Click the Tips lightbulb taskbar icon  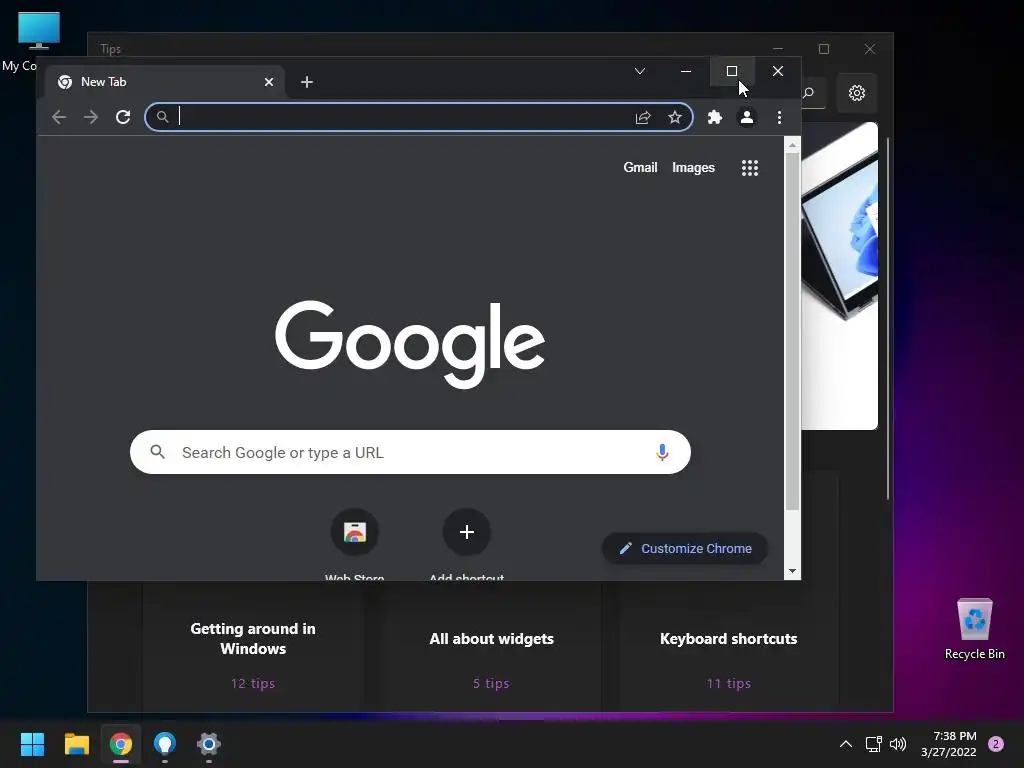165,744
